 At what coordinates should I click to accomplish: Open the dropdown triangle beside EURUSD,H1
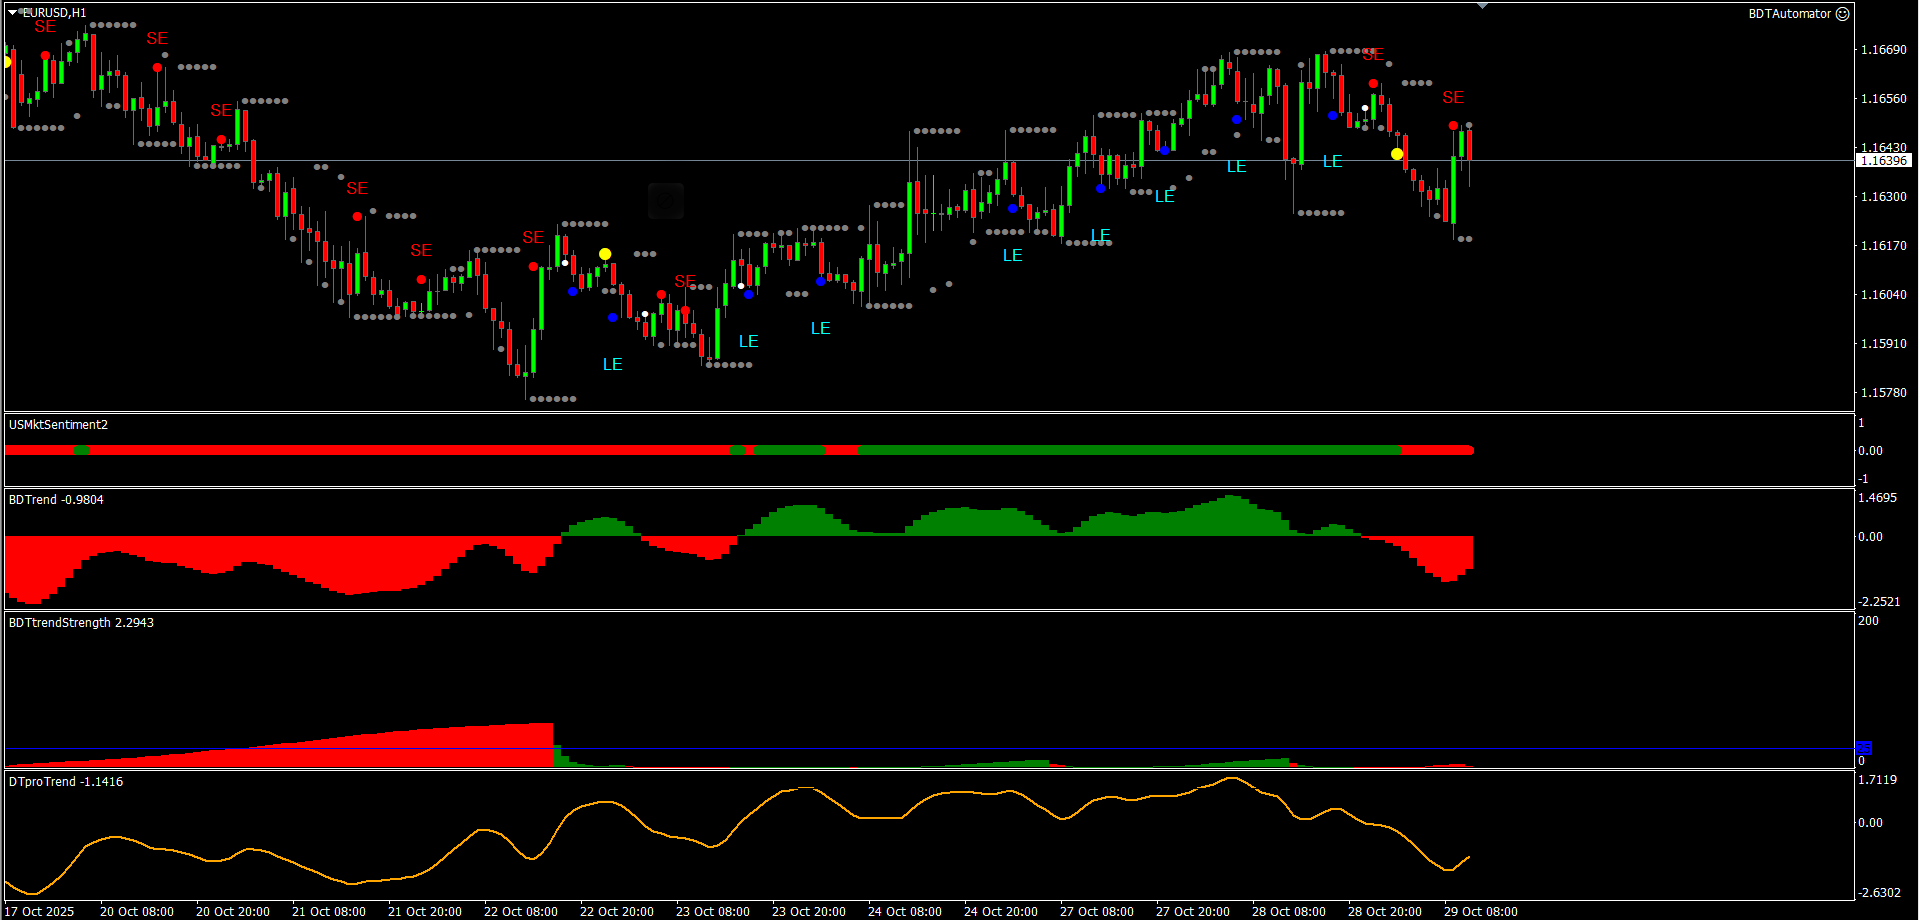pyautogui.click(x=12, y=13)
